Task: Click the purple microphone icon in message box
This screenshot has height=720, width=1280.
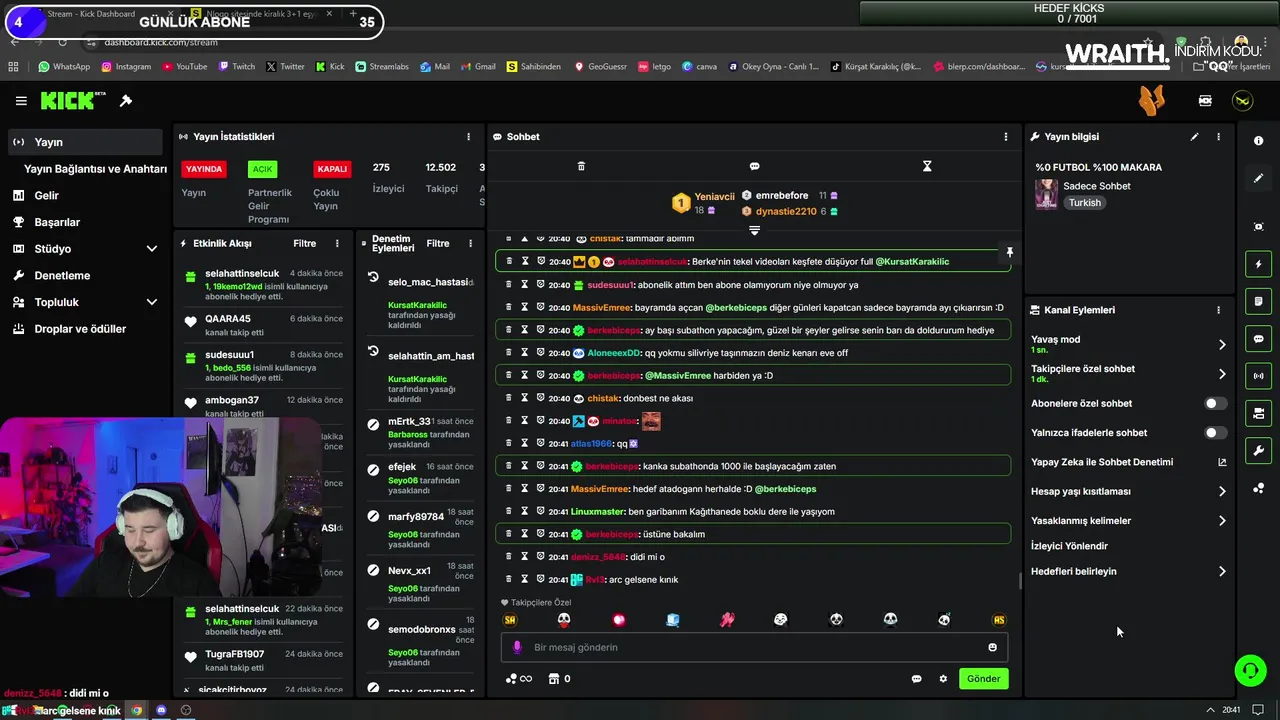Action: 517,647
